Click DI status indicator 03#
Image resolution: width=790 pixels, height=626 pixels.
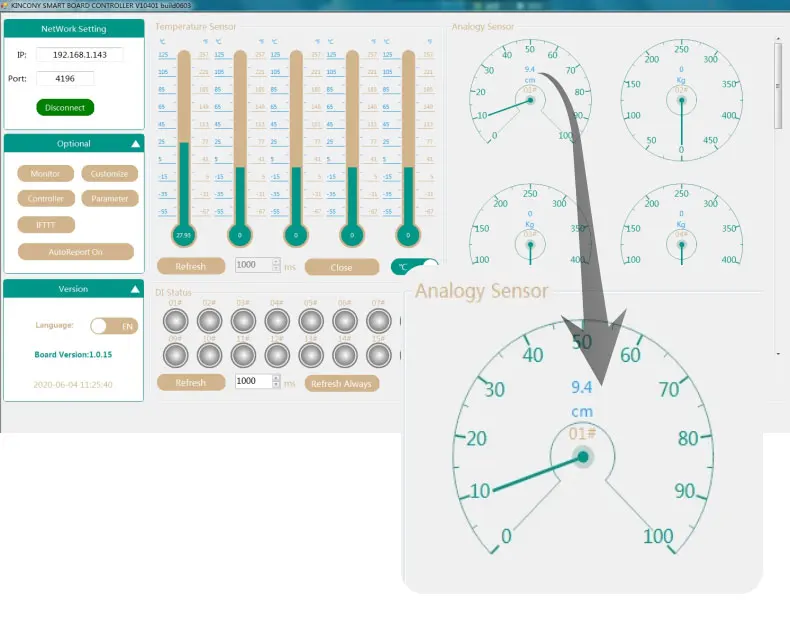tap(243, 321)
